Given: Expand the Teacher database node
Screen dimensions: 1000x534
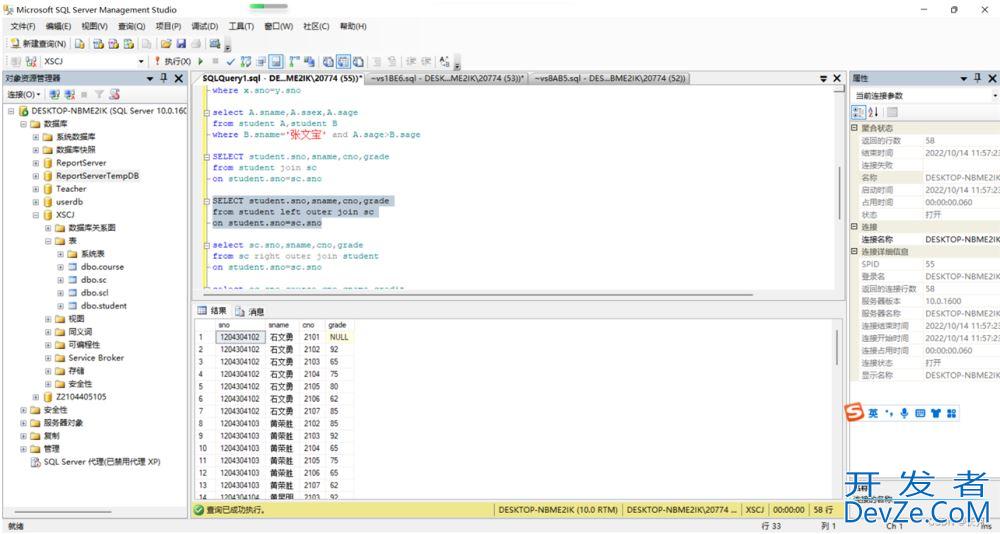Looking at the screenshot, I should (x=36, y=189).
